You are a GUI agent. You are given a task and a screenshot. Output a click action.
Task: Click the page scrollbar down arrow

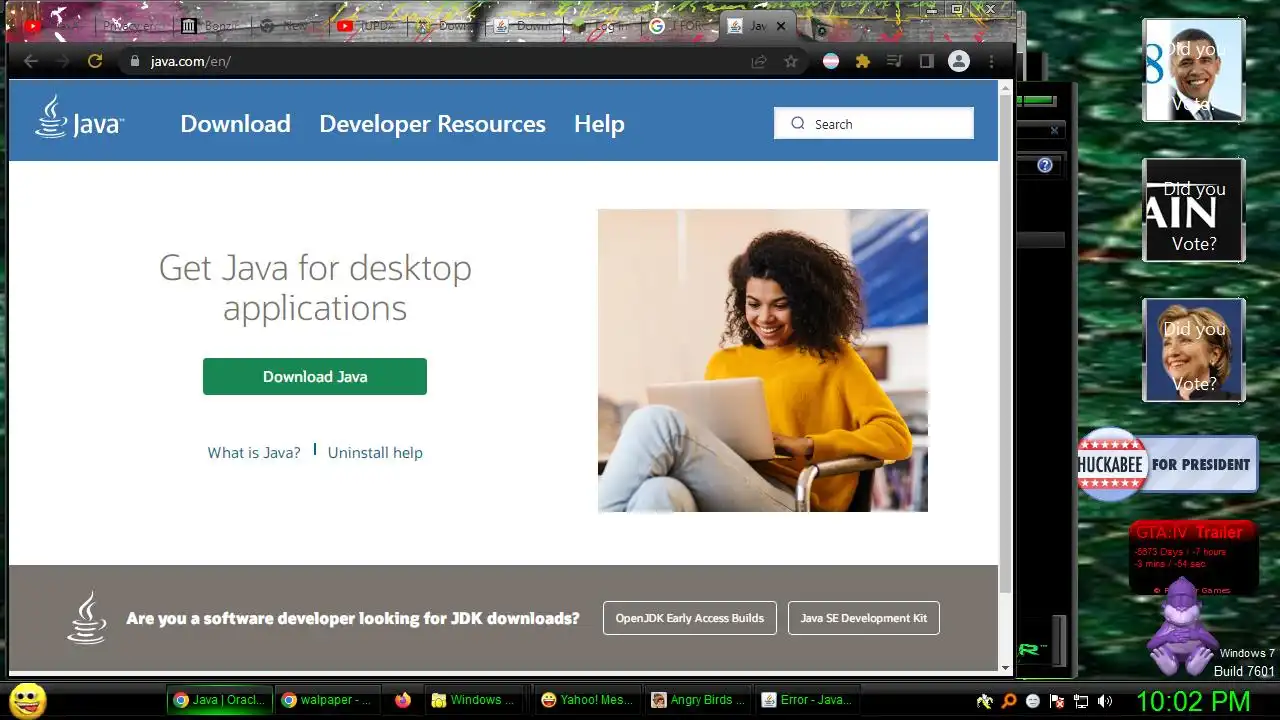tap(1006, 667)
